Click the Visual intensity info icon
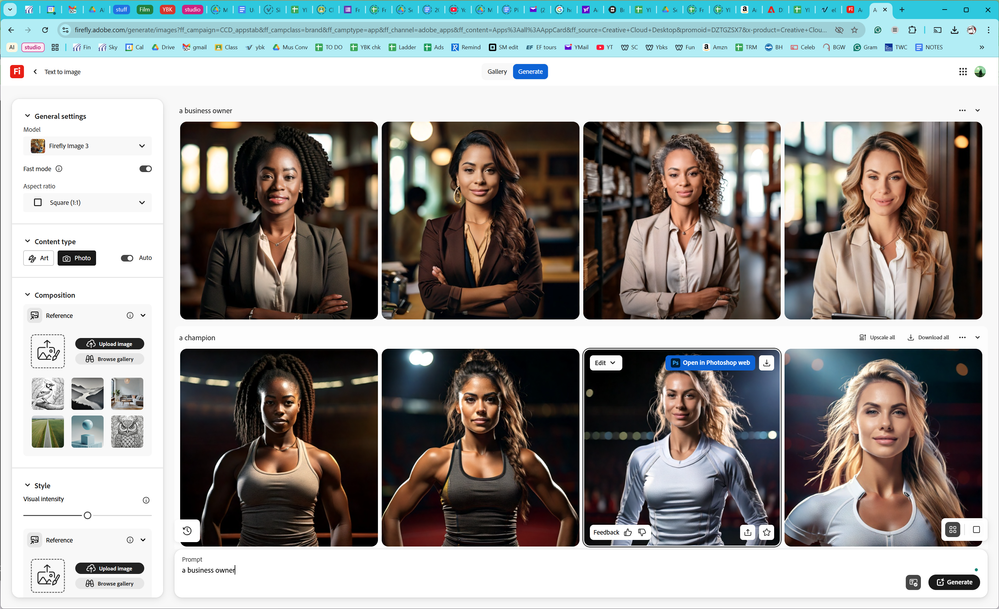 coord(146,500)
